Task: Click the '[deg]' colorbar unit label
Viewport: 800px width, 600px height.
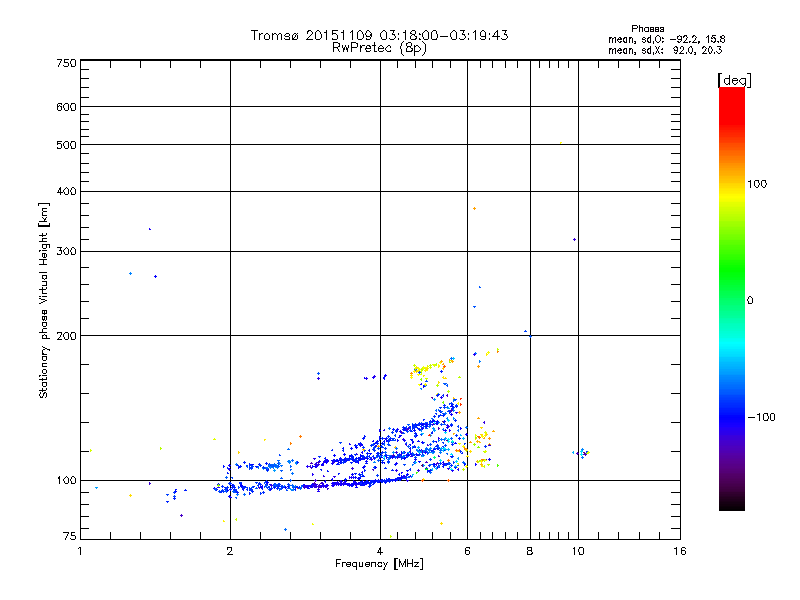Action: (734, 80)
